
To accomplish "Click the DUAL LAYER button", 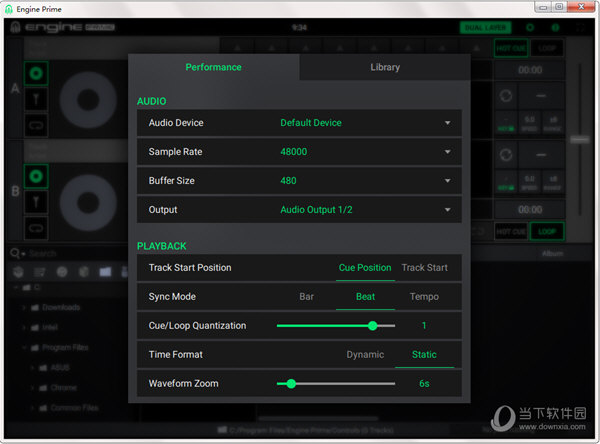I will (485, 28).
